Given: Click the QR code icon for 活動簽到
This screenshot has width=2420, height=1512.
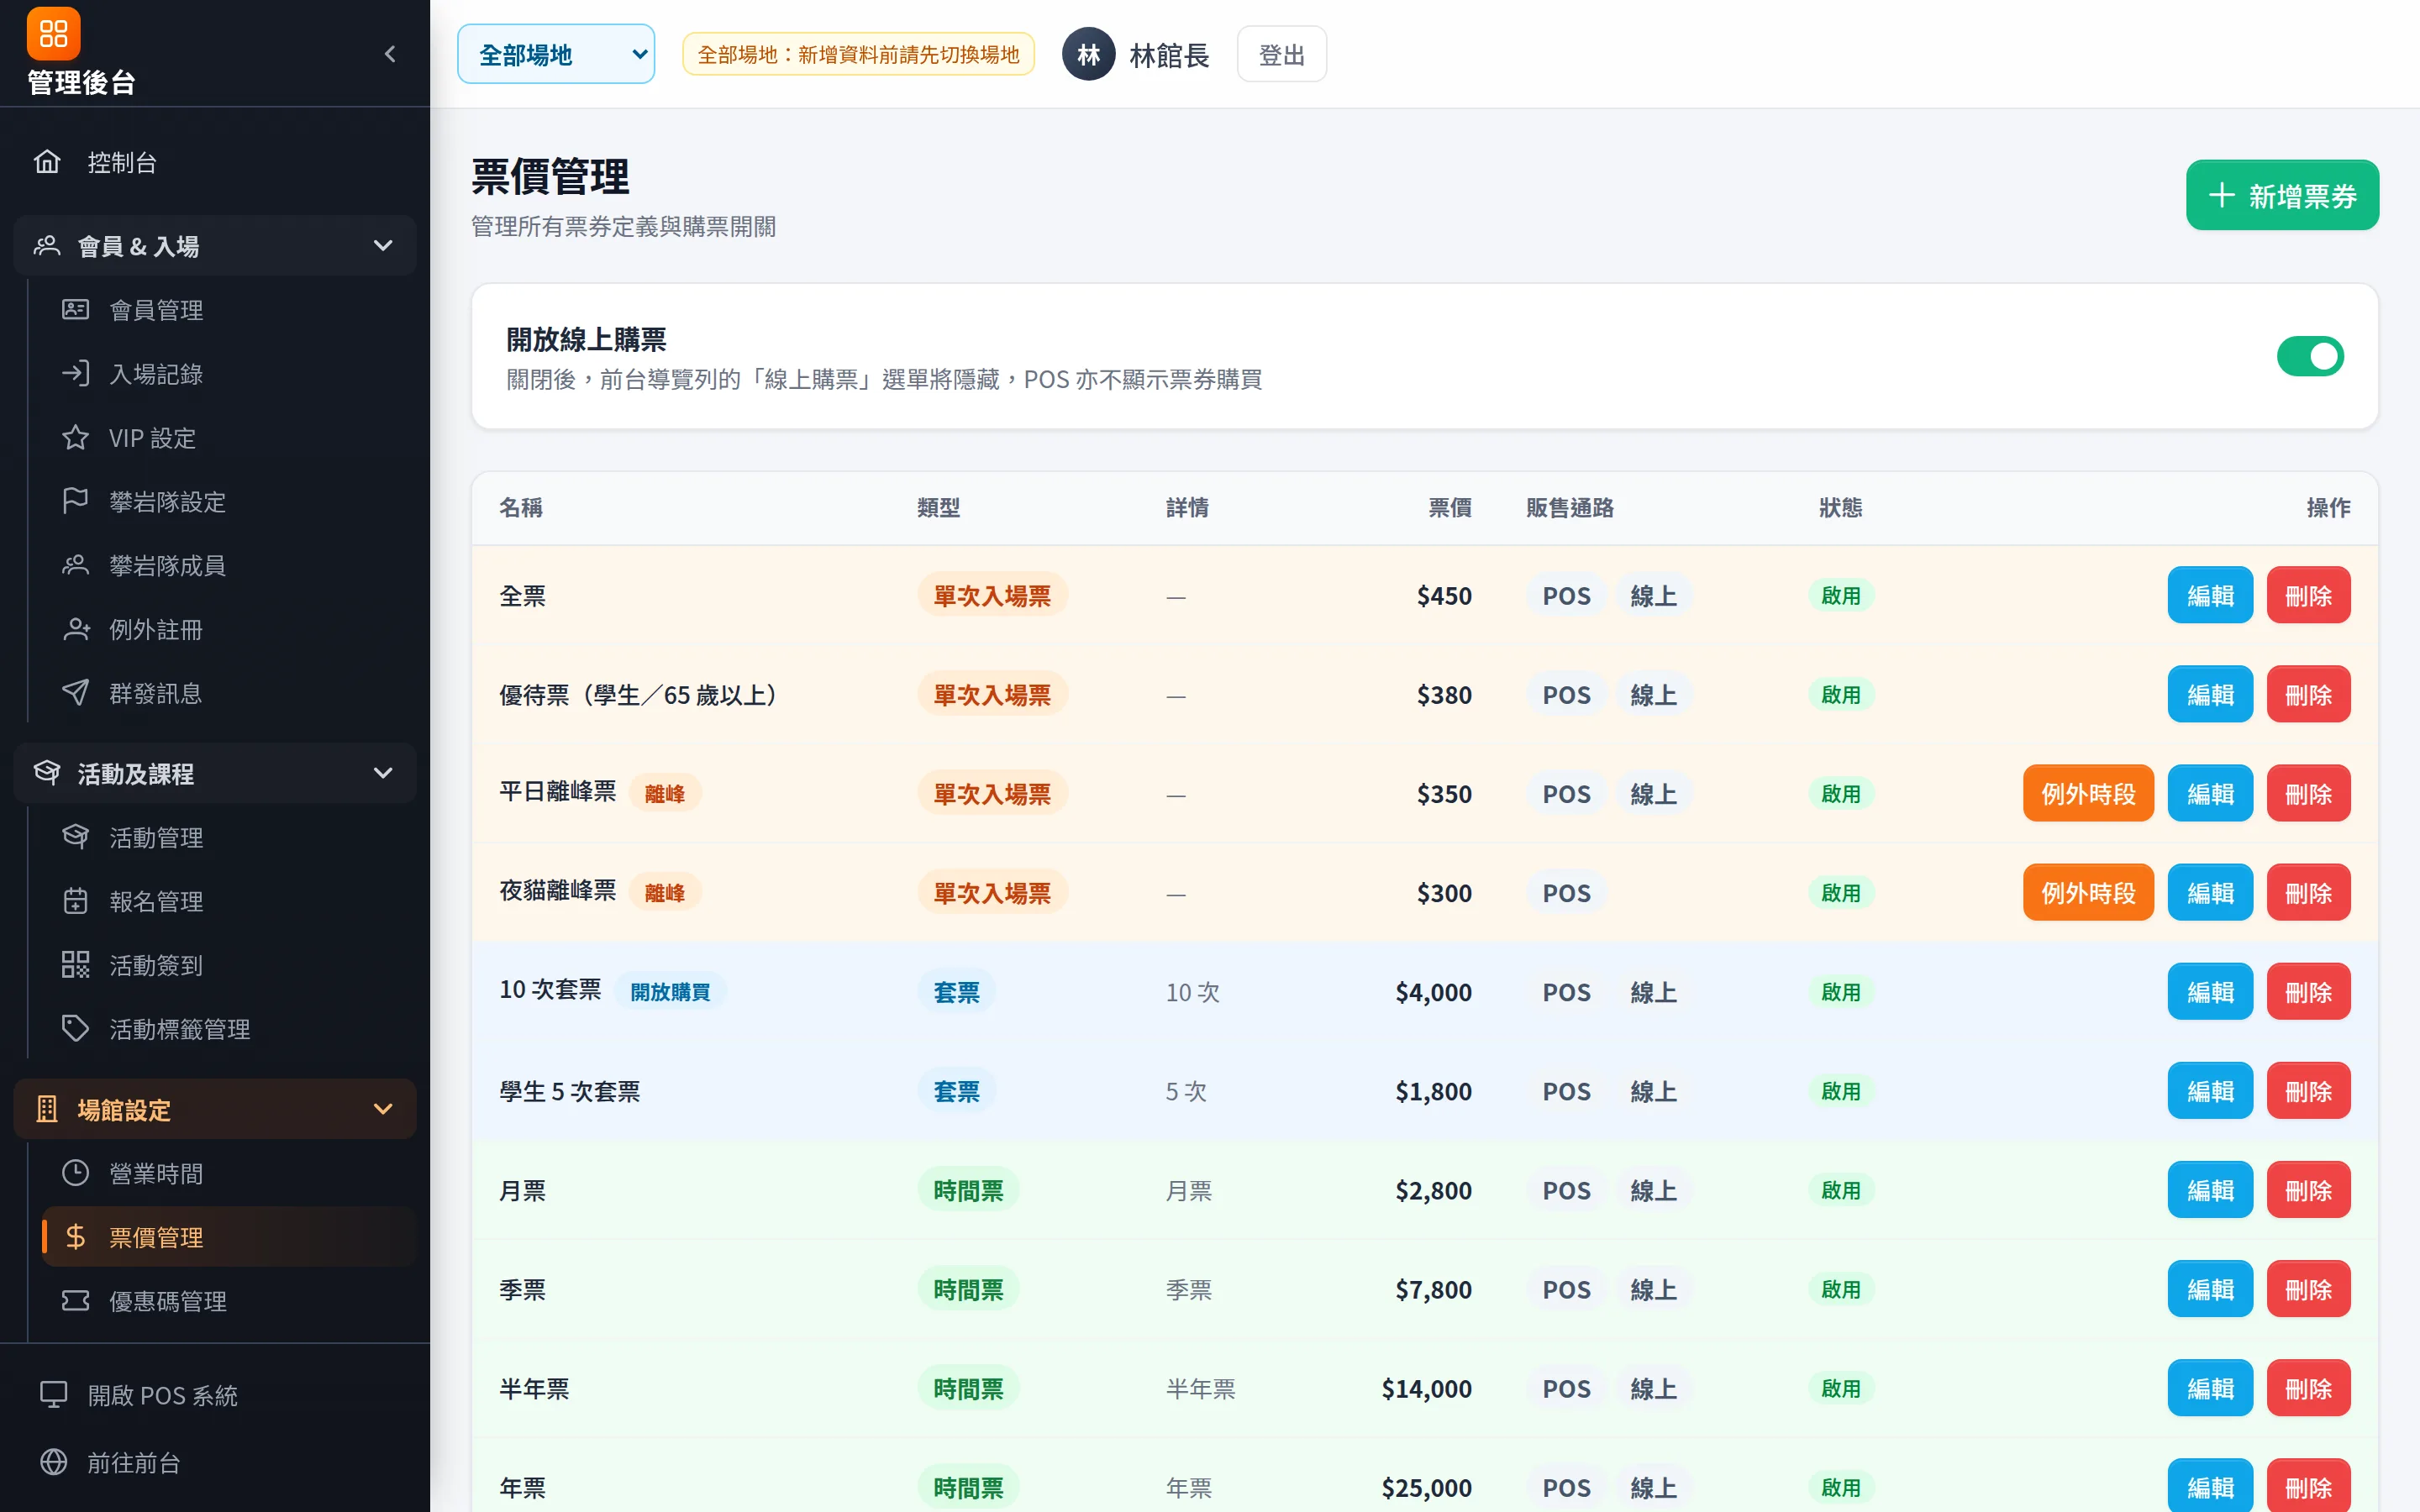Looking at the screenshot, I should coord(75,965).
